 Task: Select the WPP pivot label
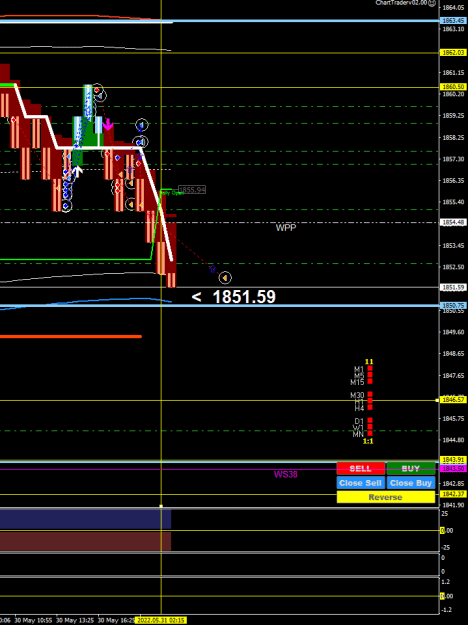point(286,228)
